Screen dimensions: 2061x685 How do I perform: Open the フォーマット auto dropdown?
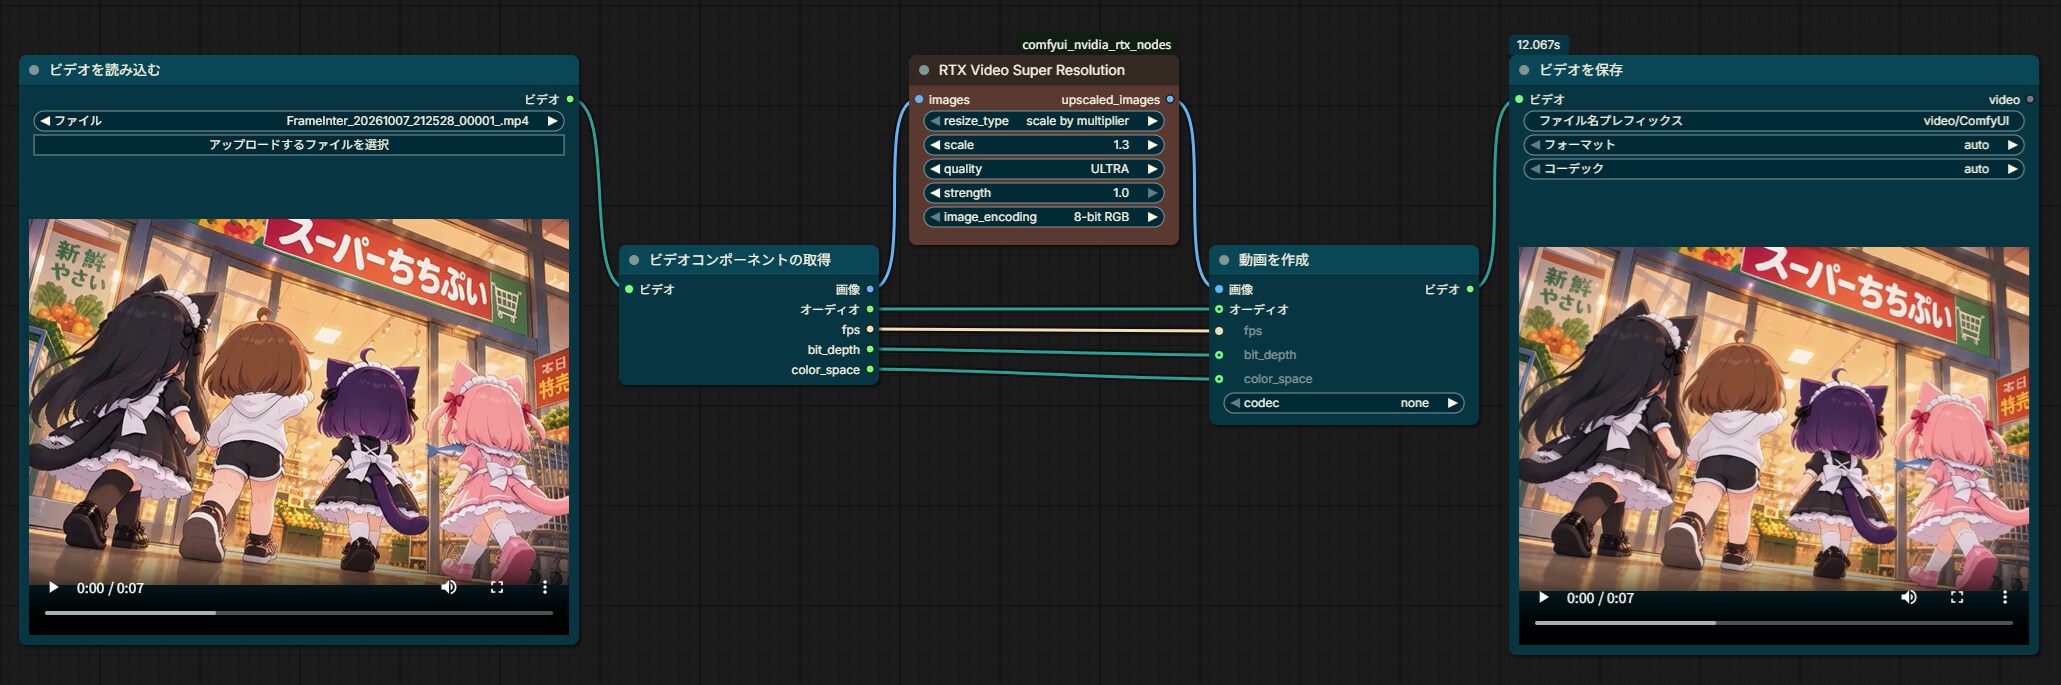click(1774, 145)
